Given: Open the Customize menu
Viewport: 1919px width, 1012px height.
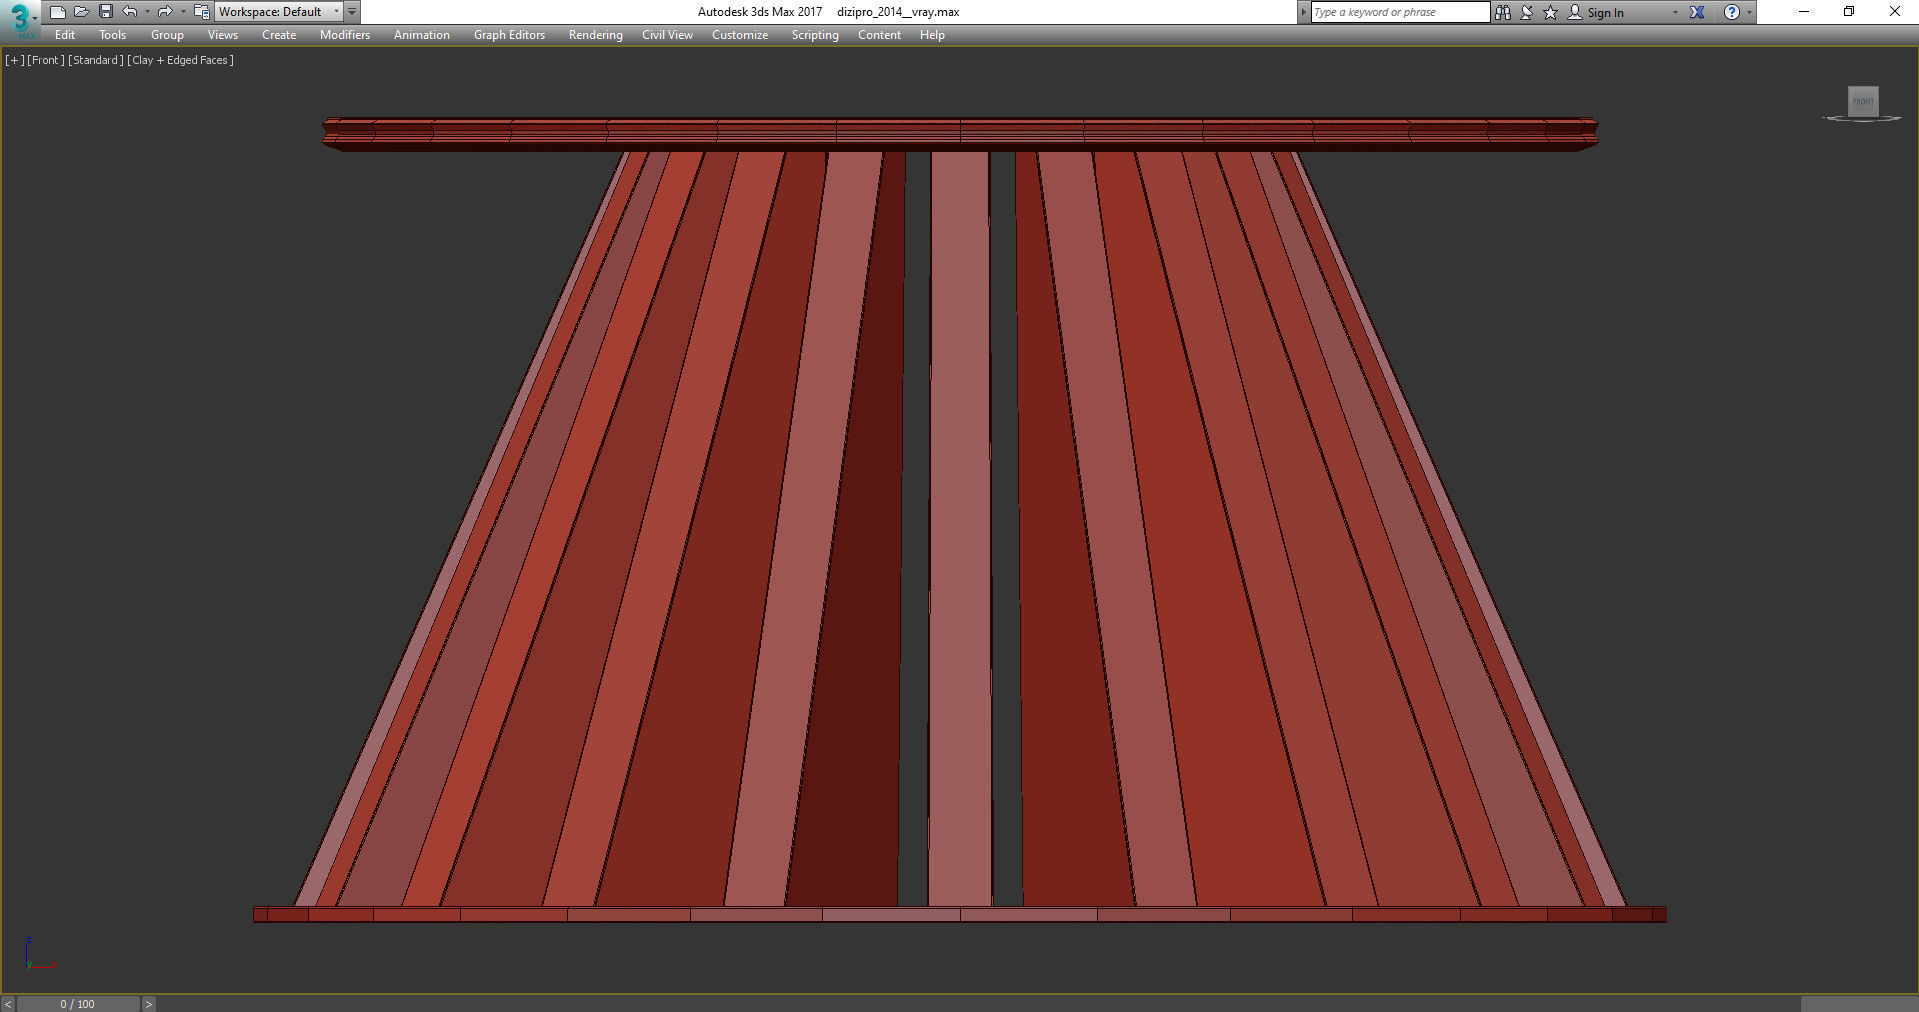Looking at the screenshot, I should pyautogui.click(x=740, y=35).
